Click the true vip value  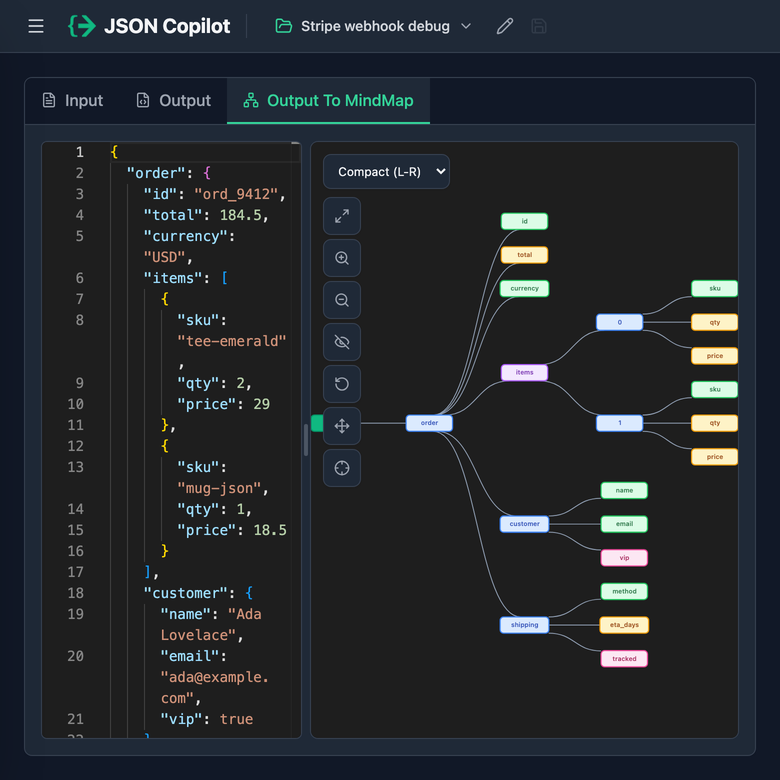click(236, 719)
